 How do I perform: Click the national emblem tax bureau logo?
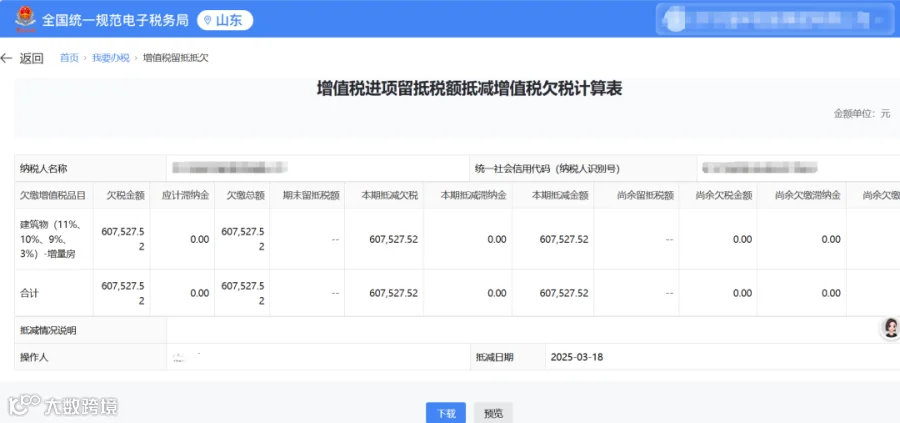pyautogui.click(x=25, y=19)
